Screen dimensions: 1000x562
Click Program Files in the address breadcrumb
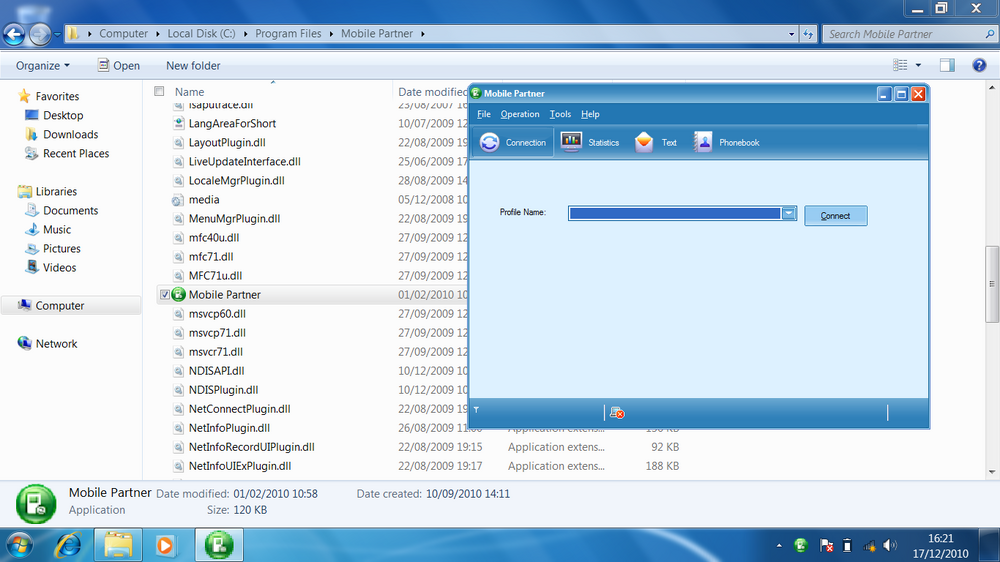pyautogui.click(x=288, y=34)
